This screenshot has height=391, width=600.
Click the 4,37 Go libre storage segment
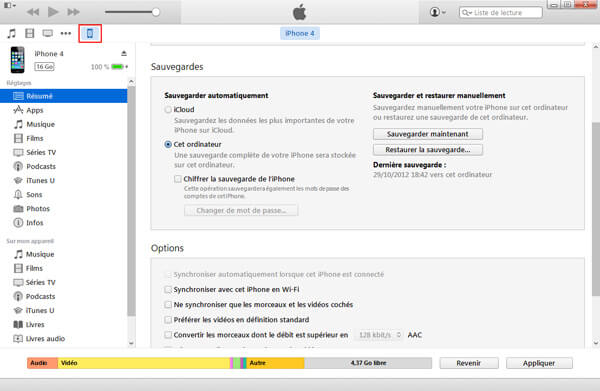pos(368,363)
